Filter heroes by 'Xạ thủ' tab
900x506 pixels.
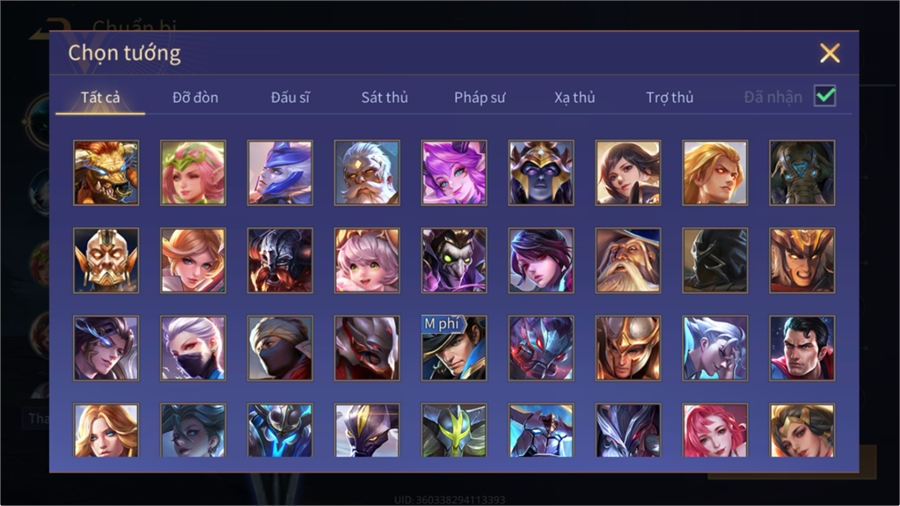tap(575, 98)
